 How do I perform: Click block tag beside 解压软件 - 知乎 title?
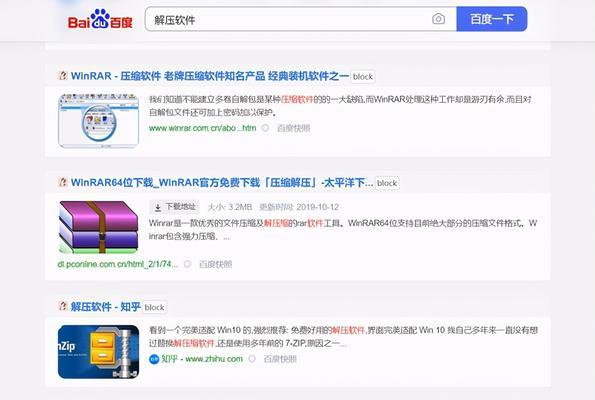click(x=154, y=307)
